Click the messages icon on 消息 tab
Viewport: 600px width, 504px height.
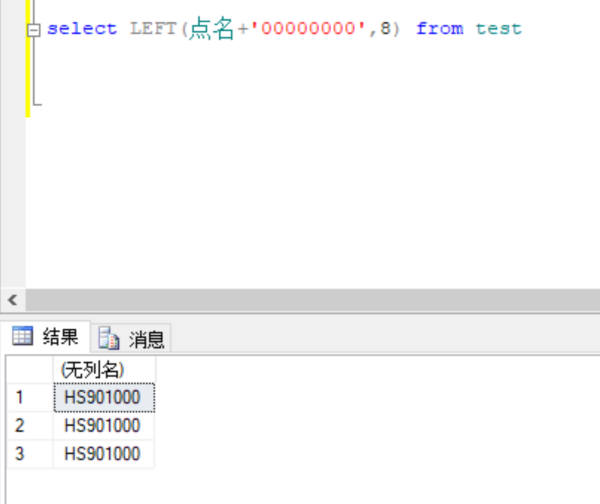(109, 338)
